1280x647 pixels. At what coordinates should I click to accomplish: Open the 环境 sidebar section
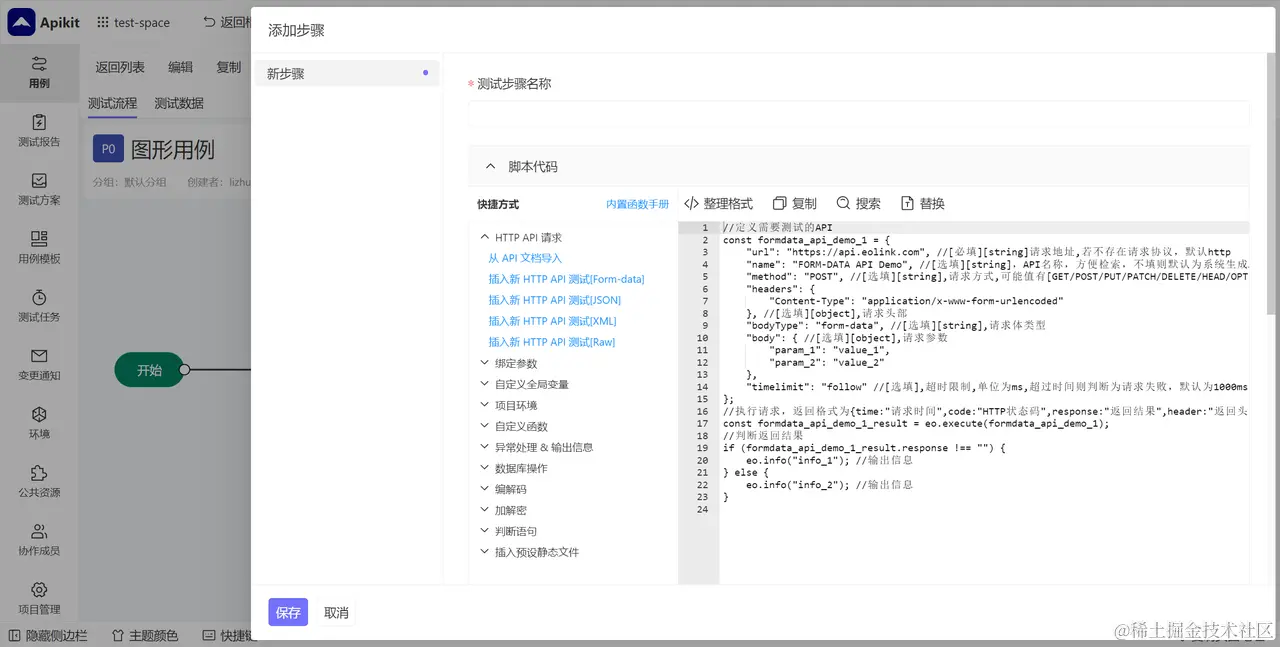[39, 424]
